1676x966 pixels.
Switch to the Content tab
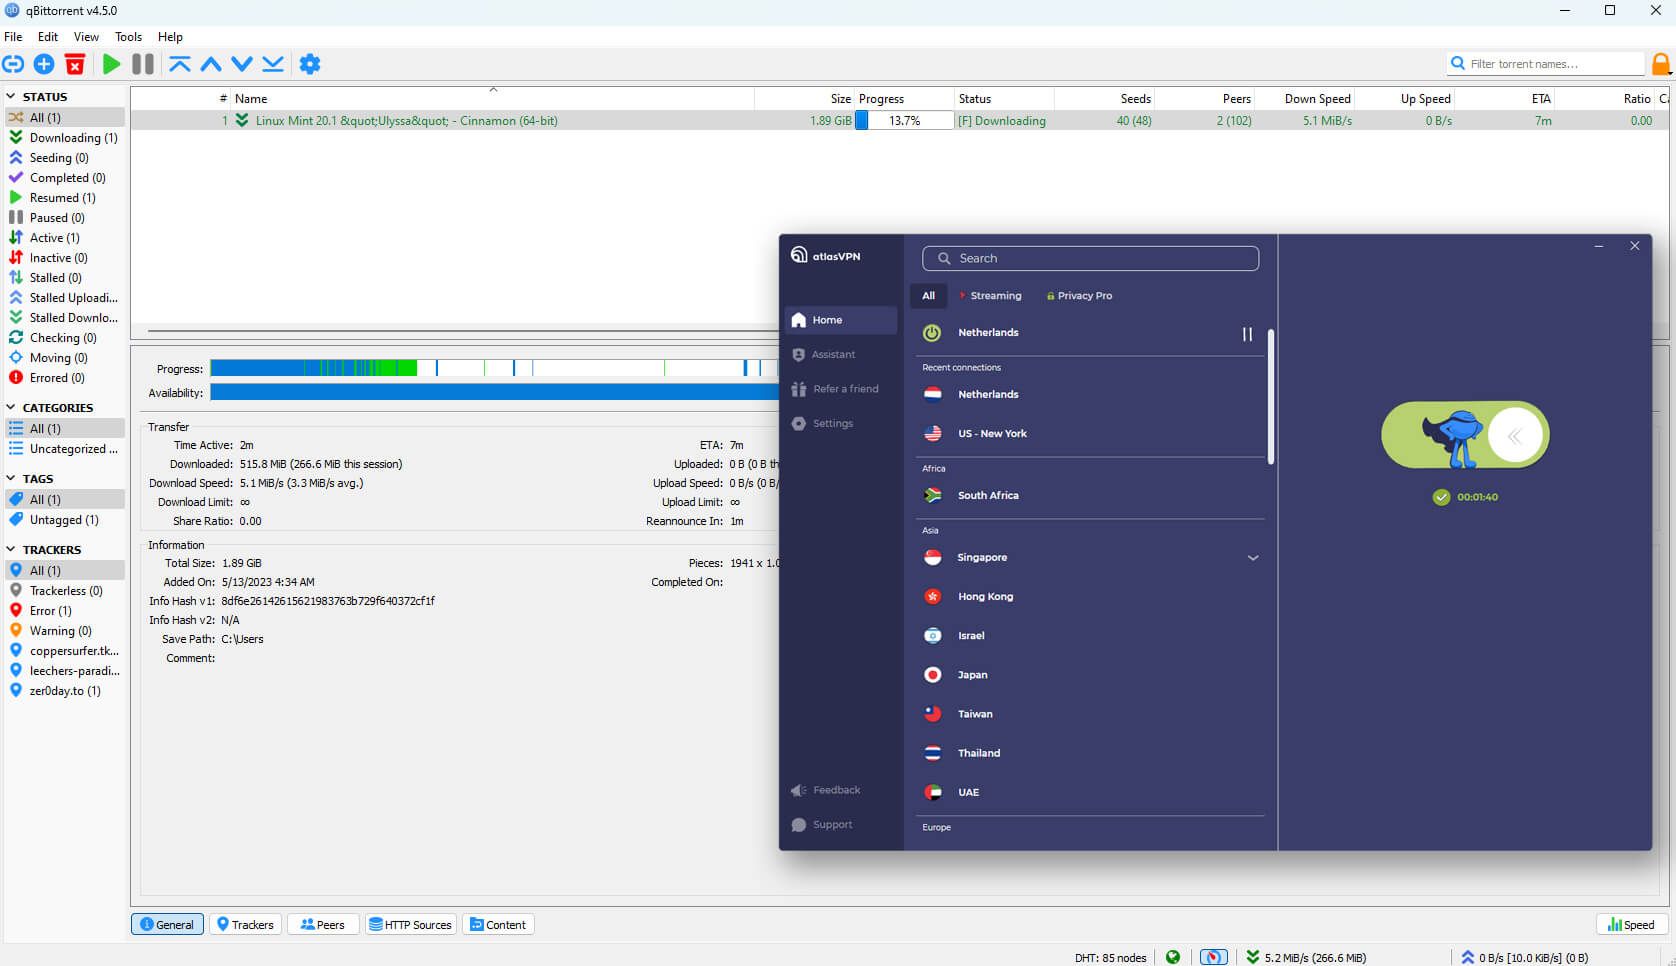tap(498, 925)
